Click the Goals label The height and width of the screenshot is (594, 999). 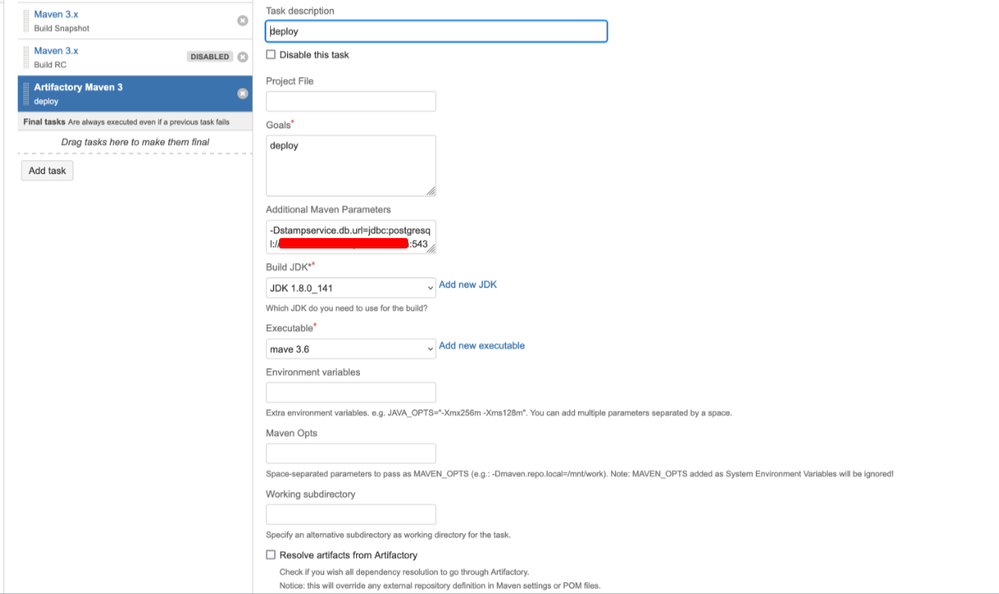pyautogui.click(x=278, y=125)
